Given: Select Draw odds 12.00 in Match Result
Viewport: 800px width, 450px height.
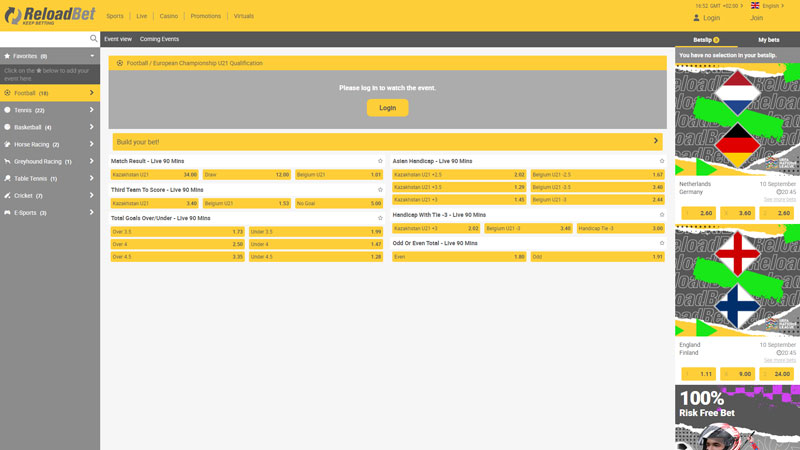Looking at the screenshot, I should (247, 175).
